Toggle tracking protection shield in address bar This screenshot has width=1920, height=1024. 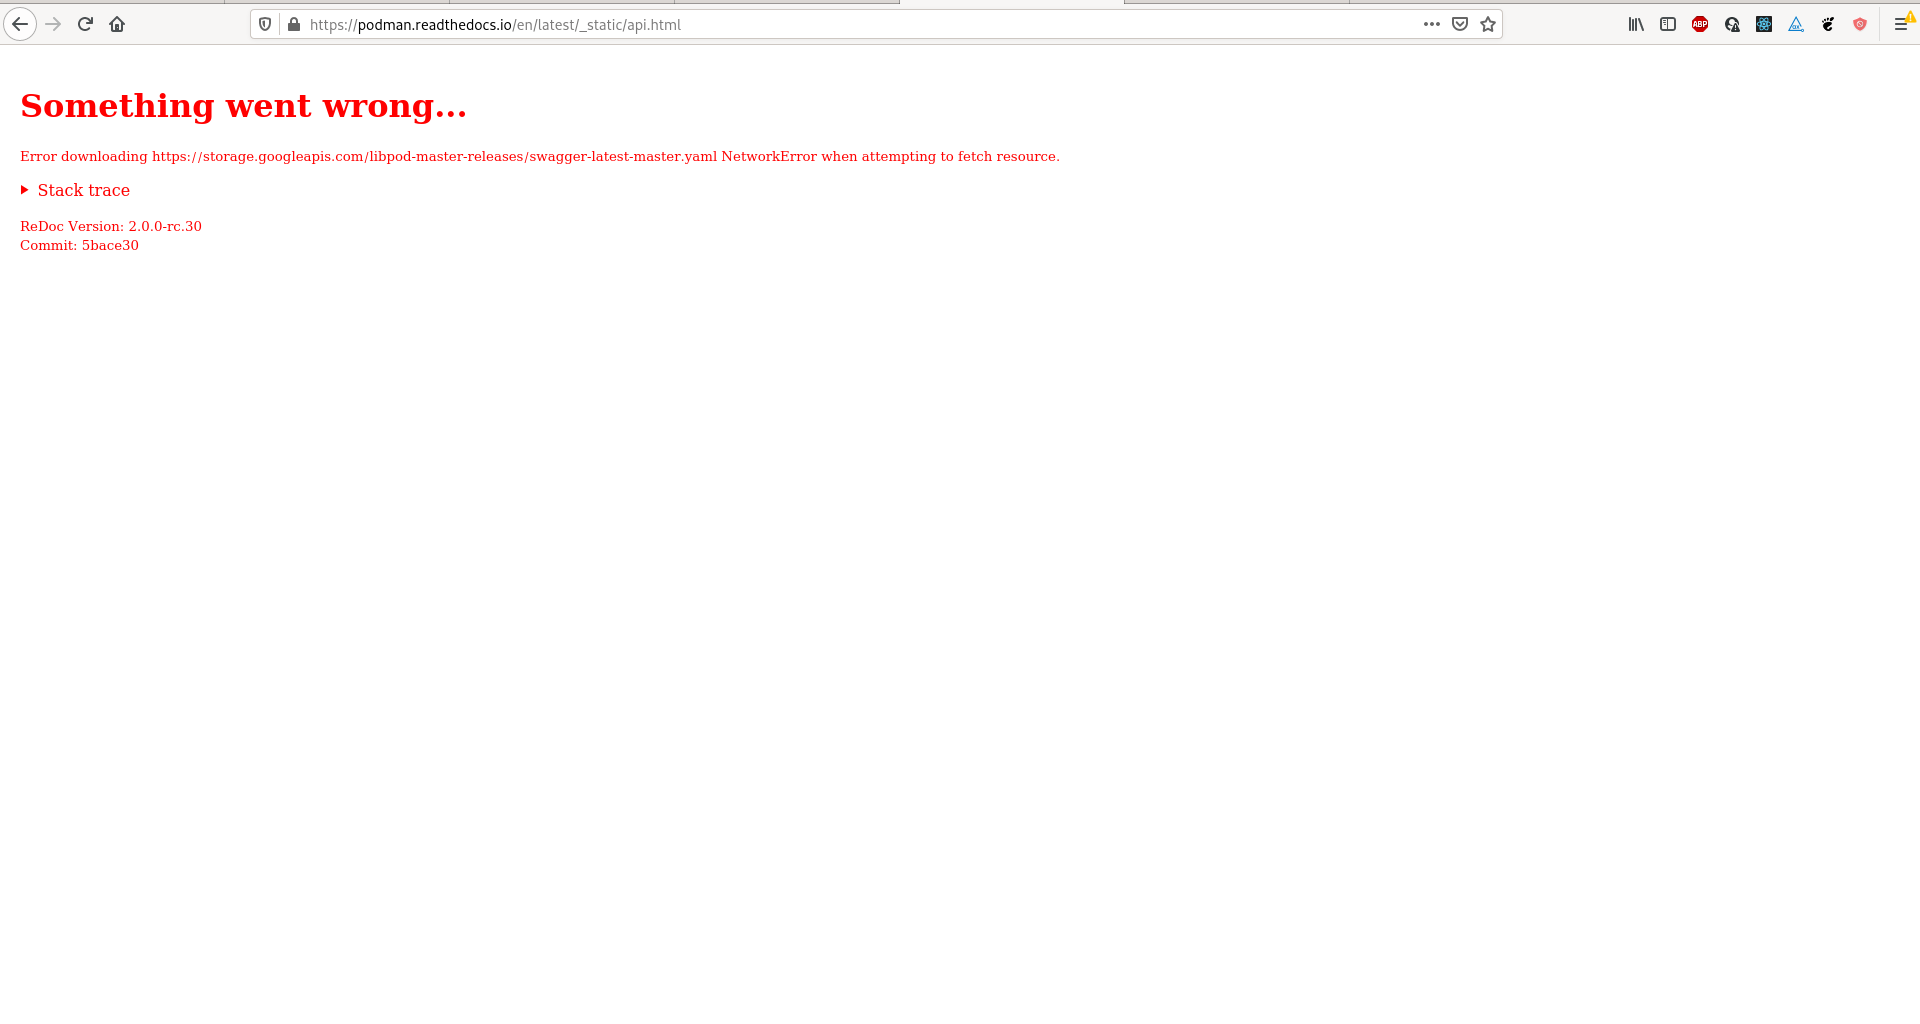(x=264, y=24)
